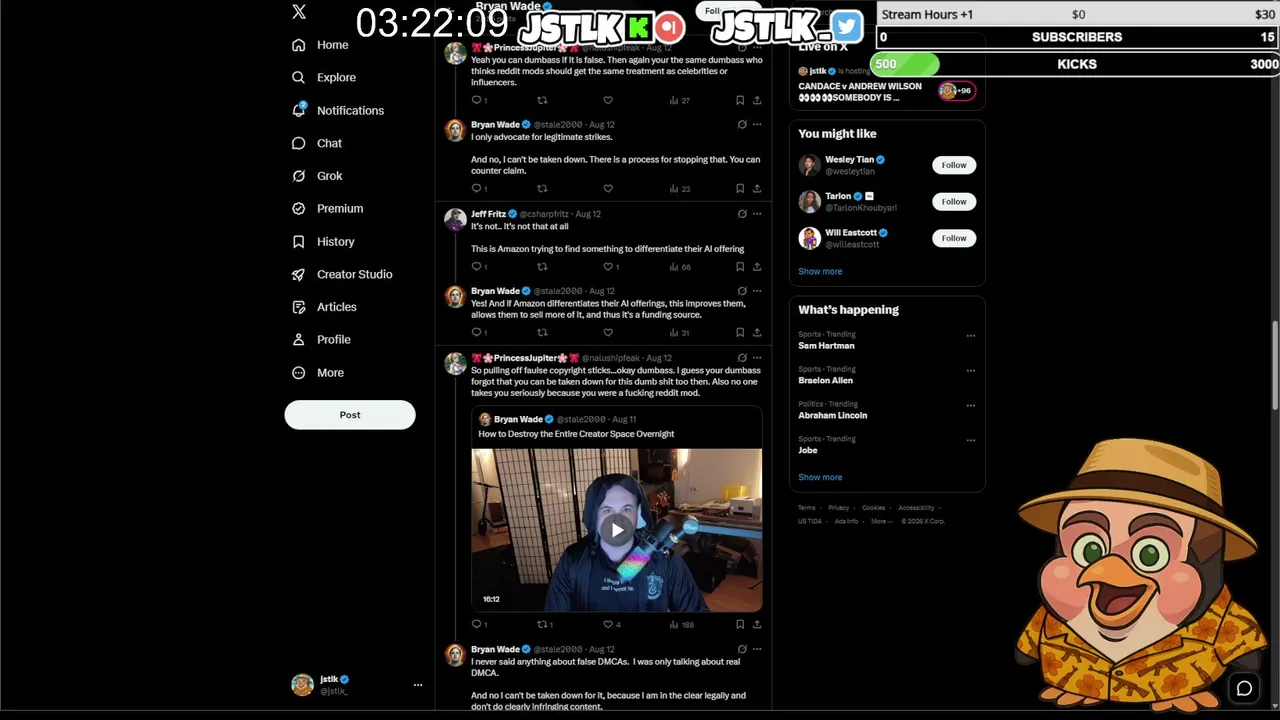
Task: Like the 'I only advocate for legitimate strikes' tweet
Action: 608,188
